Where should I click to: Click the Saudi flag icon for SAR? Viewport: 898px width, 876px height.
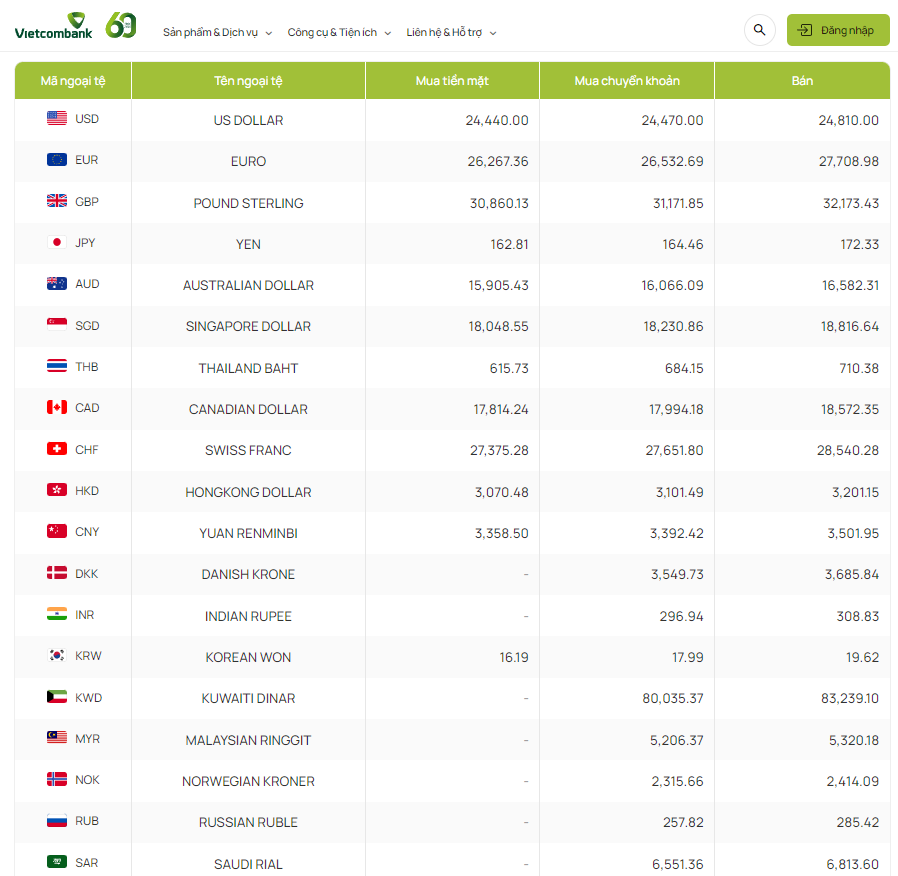click(x=57, y=862)
